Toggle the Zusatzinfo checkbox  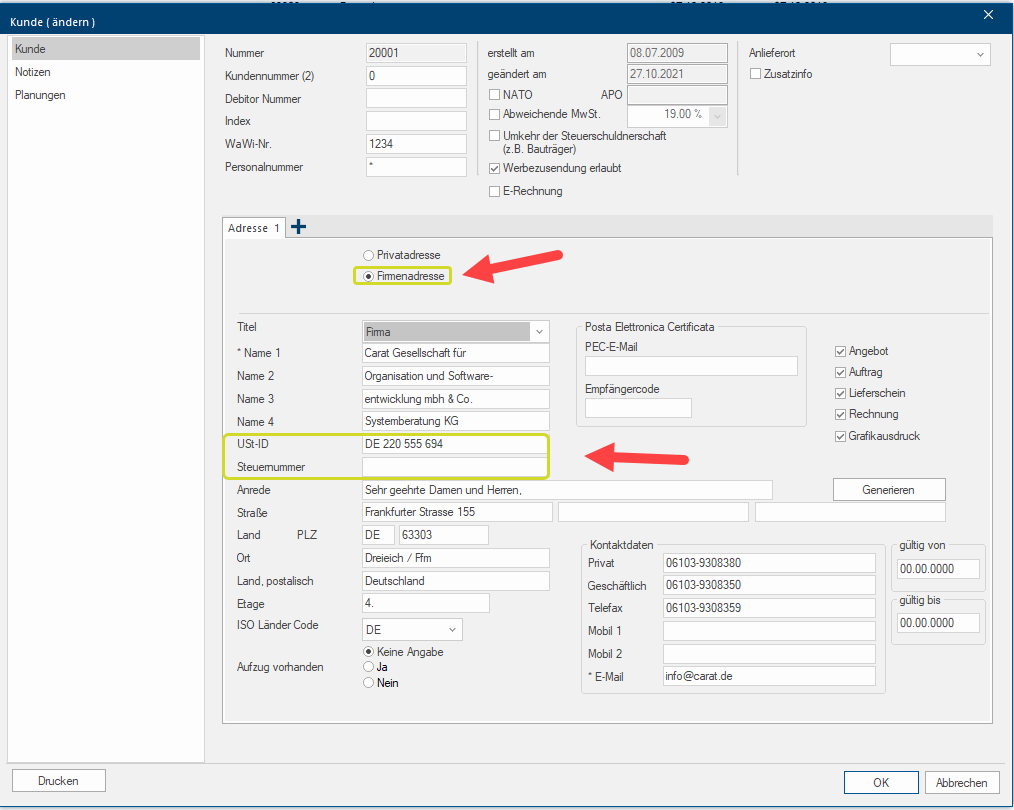(755, 74)
